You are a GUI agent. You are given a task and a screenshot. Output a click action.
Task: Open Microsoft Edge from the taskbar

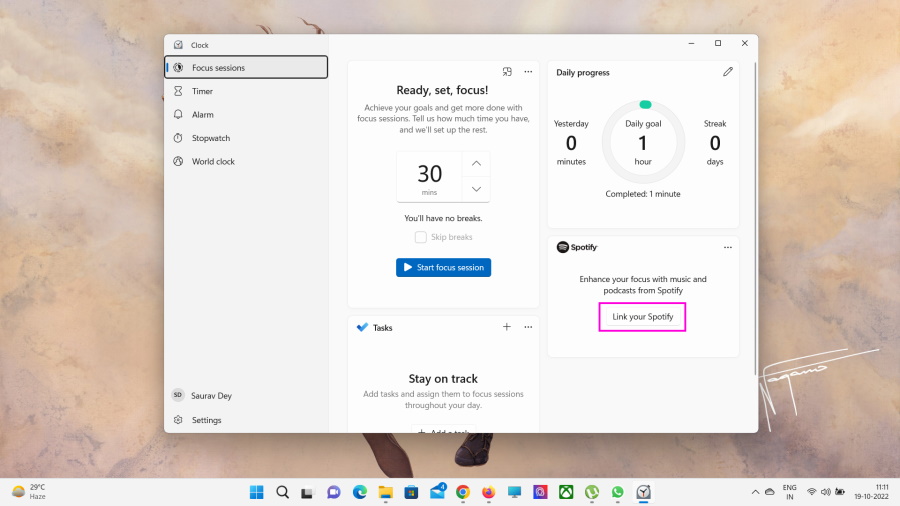tap(359, 492)
